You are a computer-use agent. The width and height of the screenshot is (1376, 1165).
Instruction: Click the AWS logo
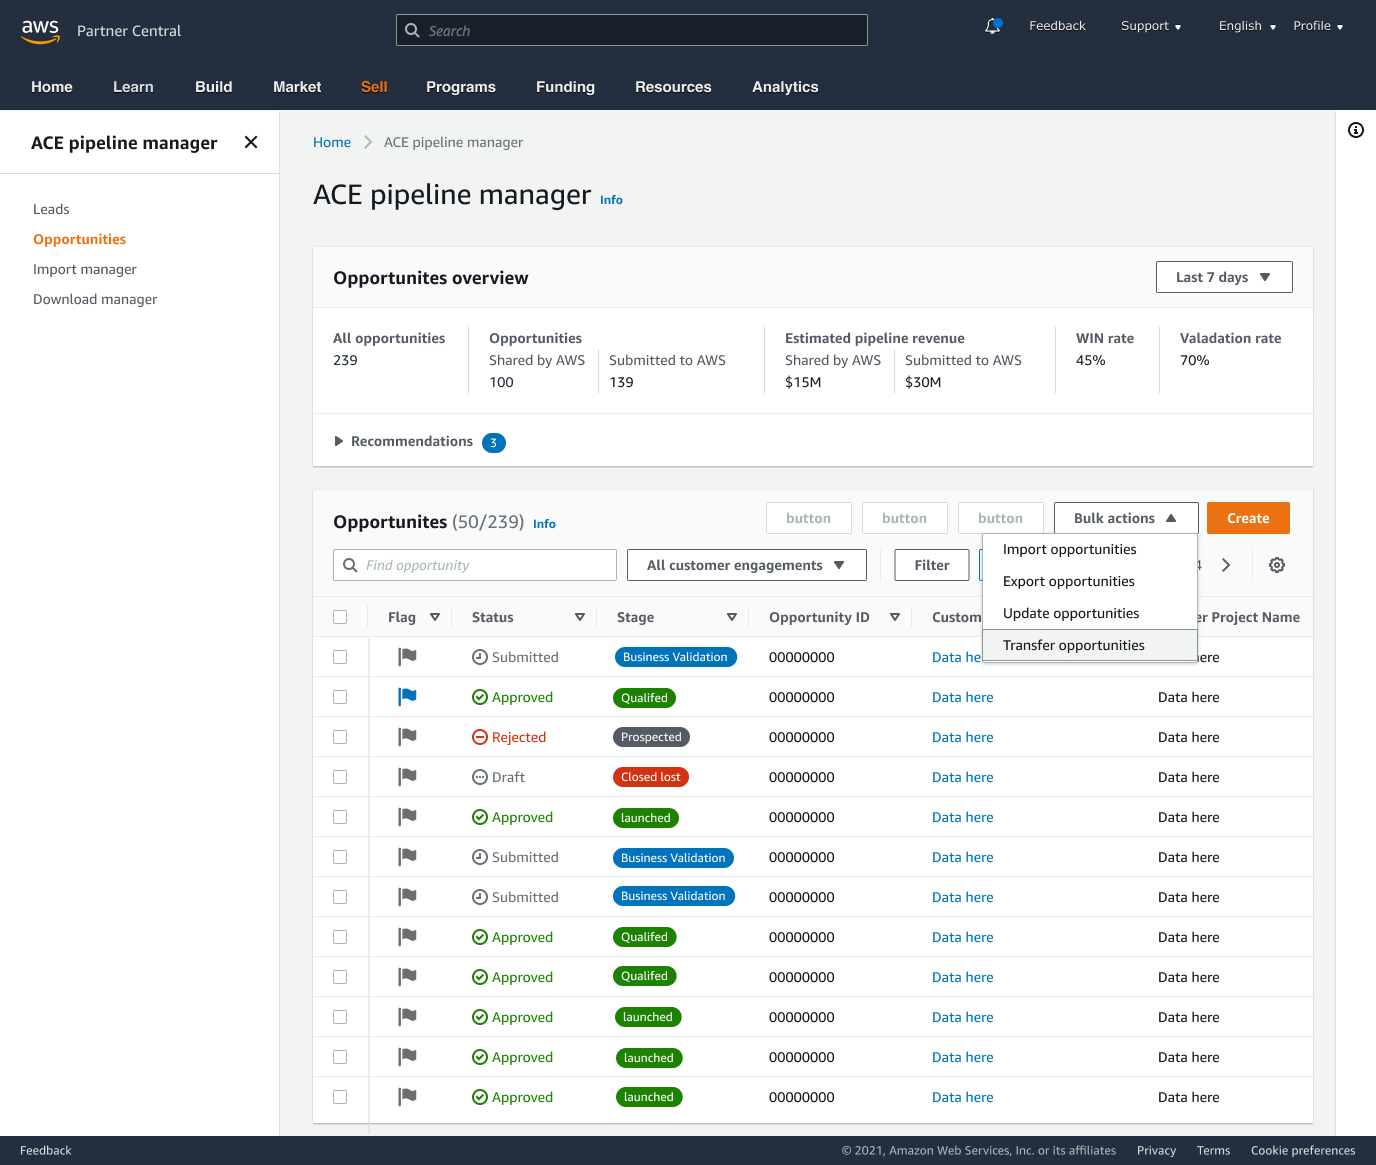(x=40, y=30)
